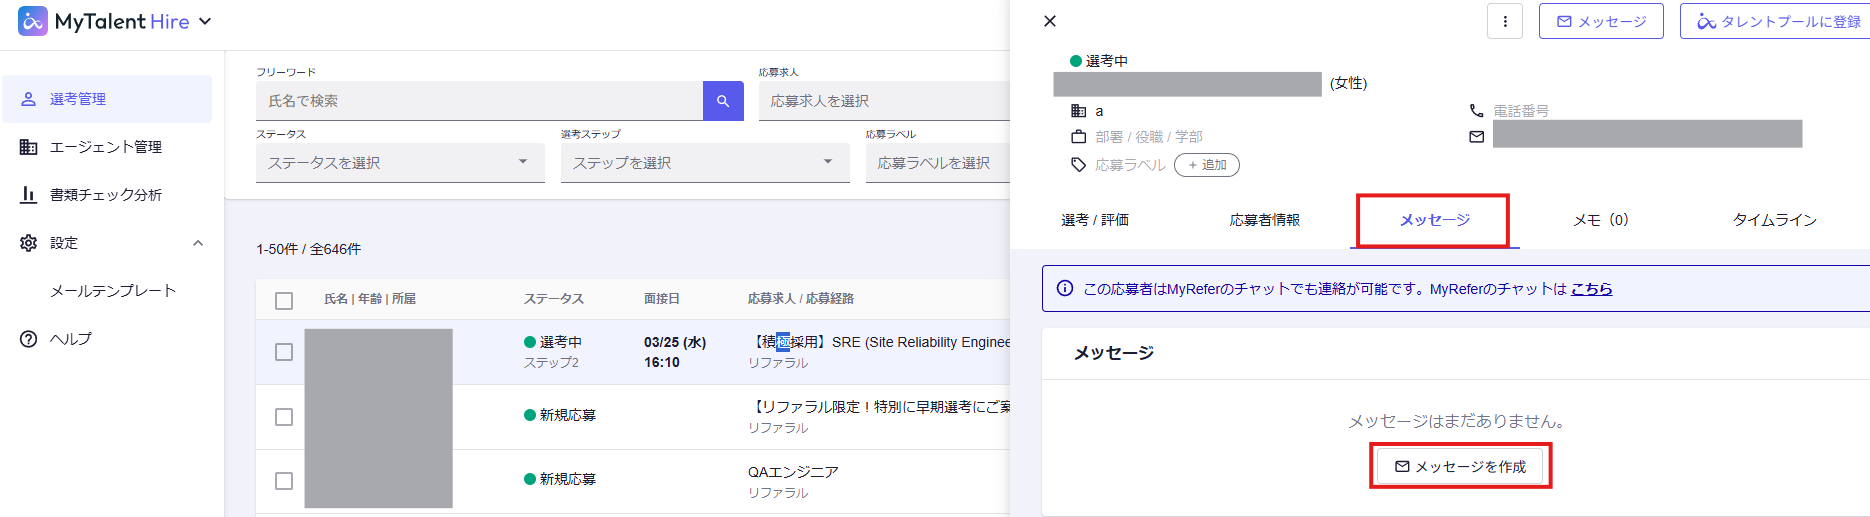Screen dimensions: 1870x517
Task: Click the blue search magnifier button
Action: pyautogui.click(x=723, y=101)
